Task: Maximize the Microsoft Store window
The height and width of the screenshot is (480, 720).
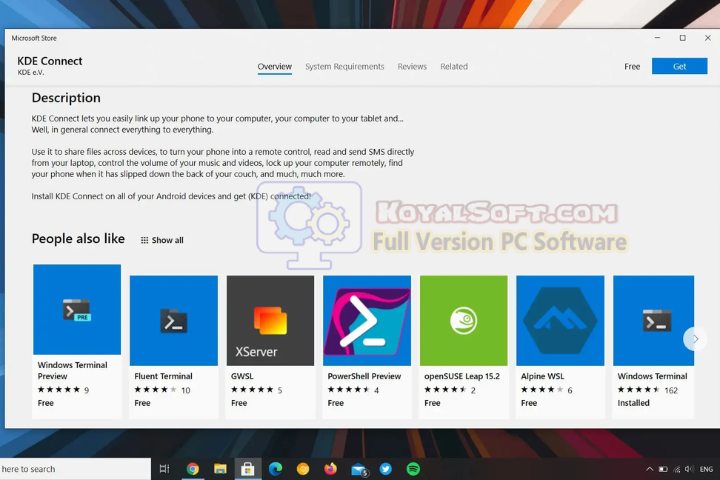Action: pos(683,38)
